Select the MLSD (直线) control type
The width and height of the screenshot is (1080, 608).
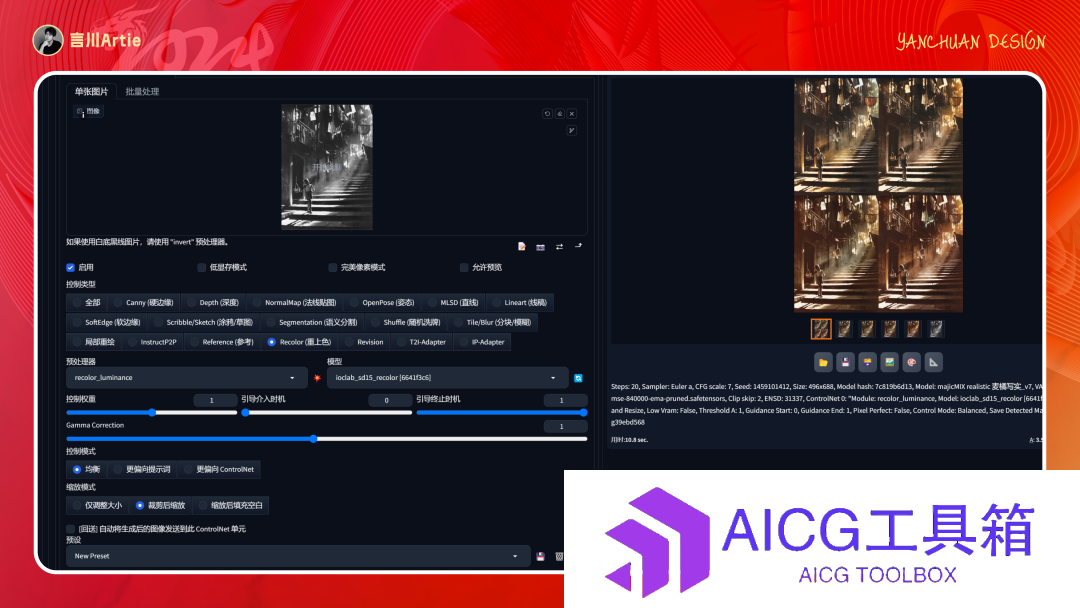point(453,302)
